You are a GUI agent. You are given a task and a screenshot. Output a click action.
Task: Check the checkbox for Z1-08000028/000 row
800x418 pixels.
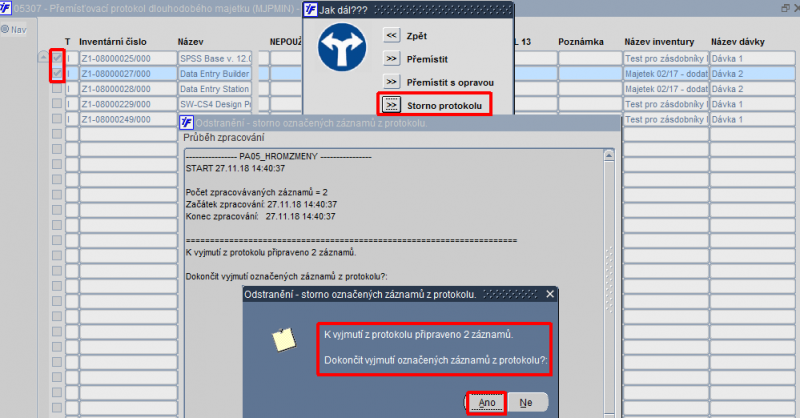coord(57,89)
